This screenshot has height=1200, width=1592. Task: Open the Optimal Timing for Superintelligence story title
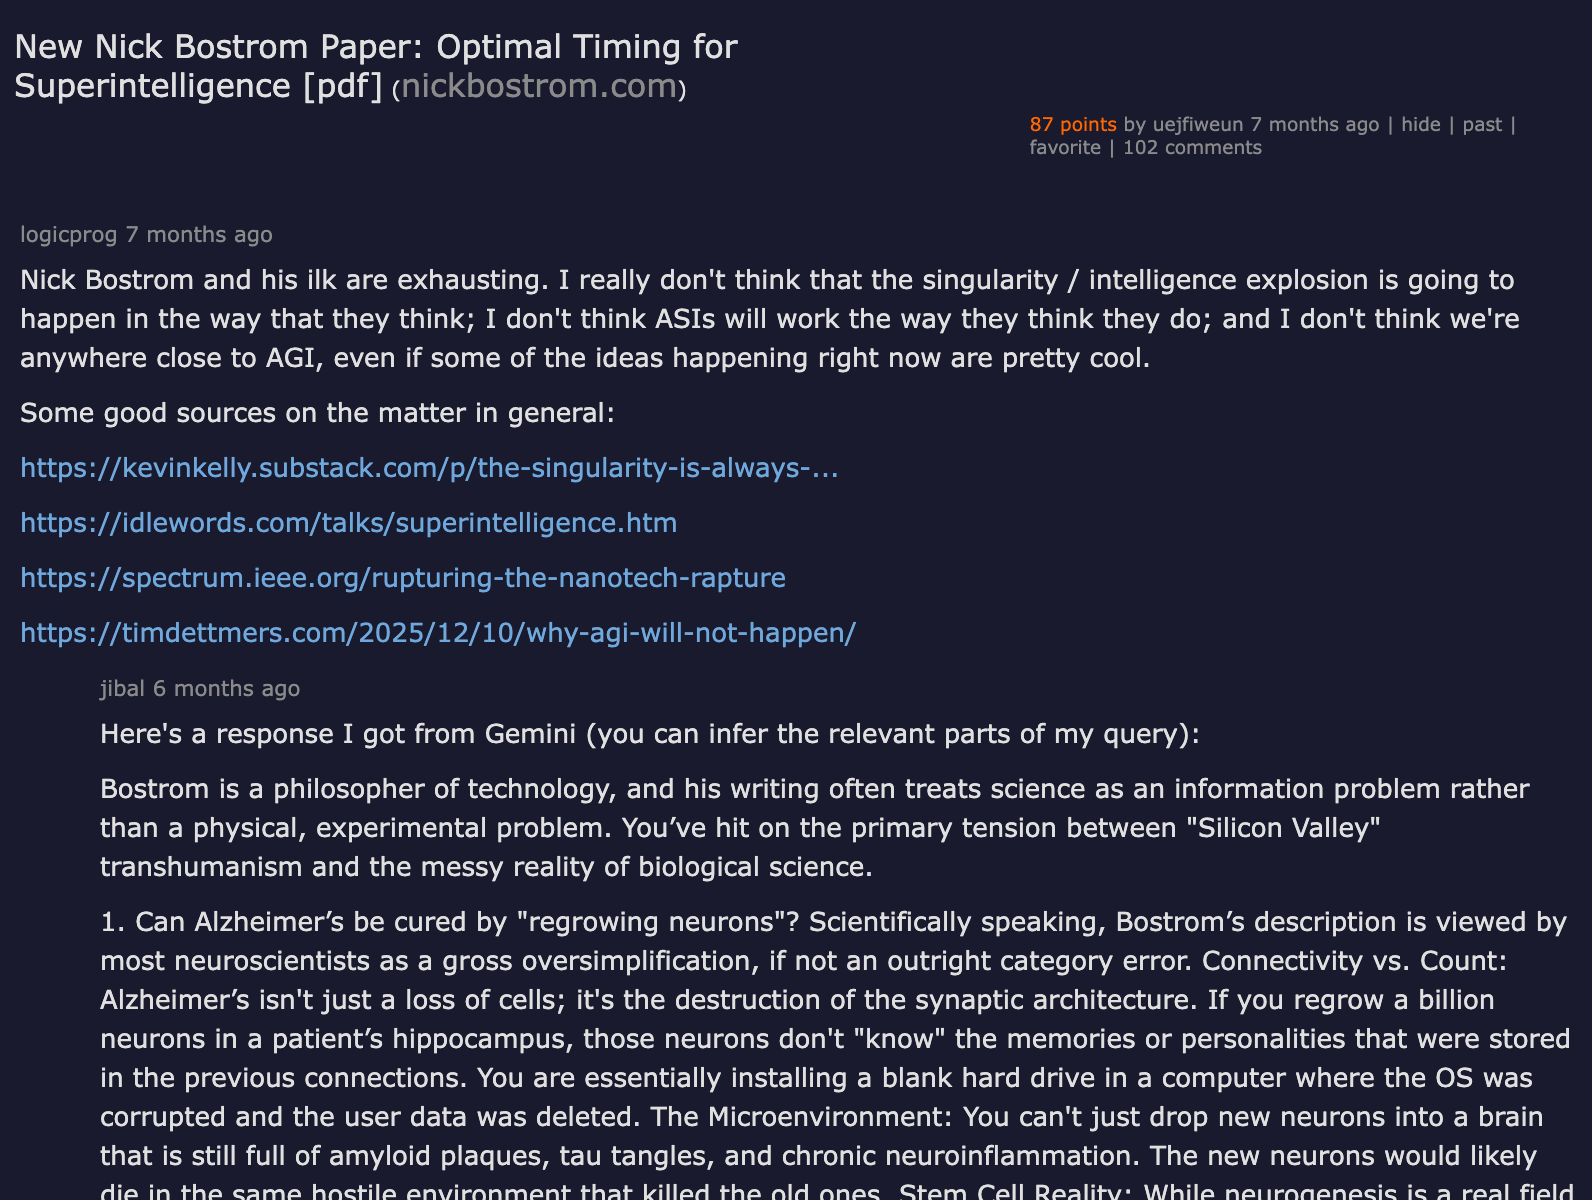375,66
